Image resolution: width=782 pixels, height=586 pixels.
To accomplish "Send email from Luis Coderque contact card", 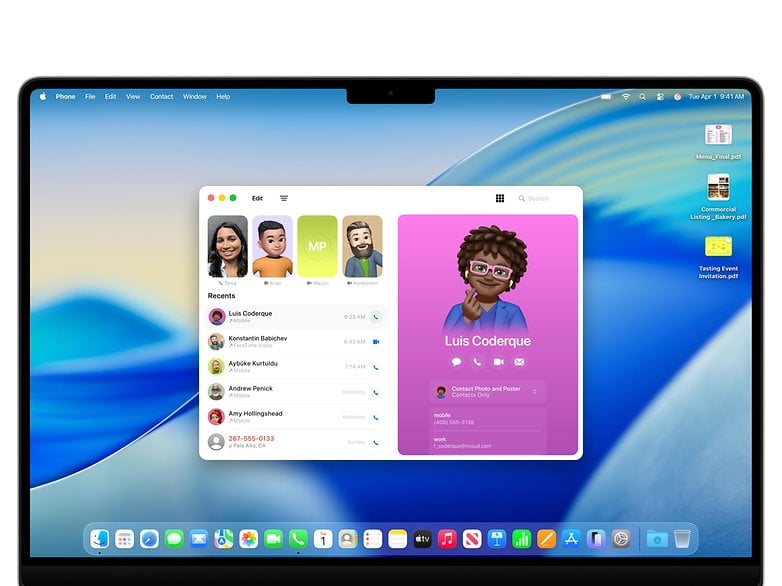I will (x=519, y=362).
